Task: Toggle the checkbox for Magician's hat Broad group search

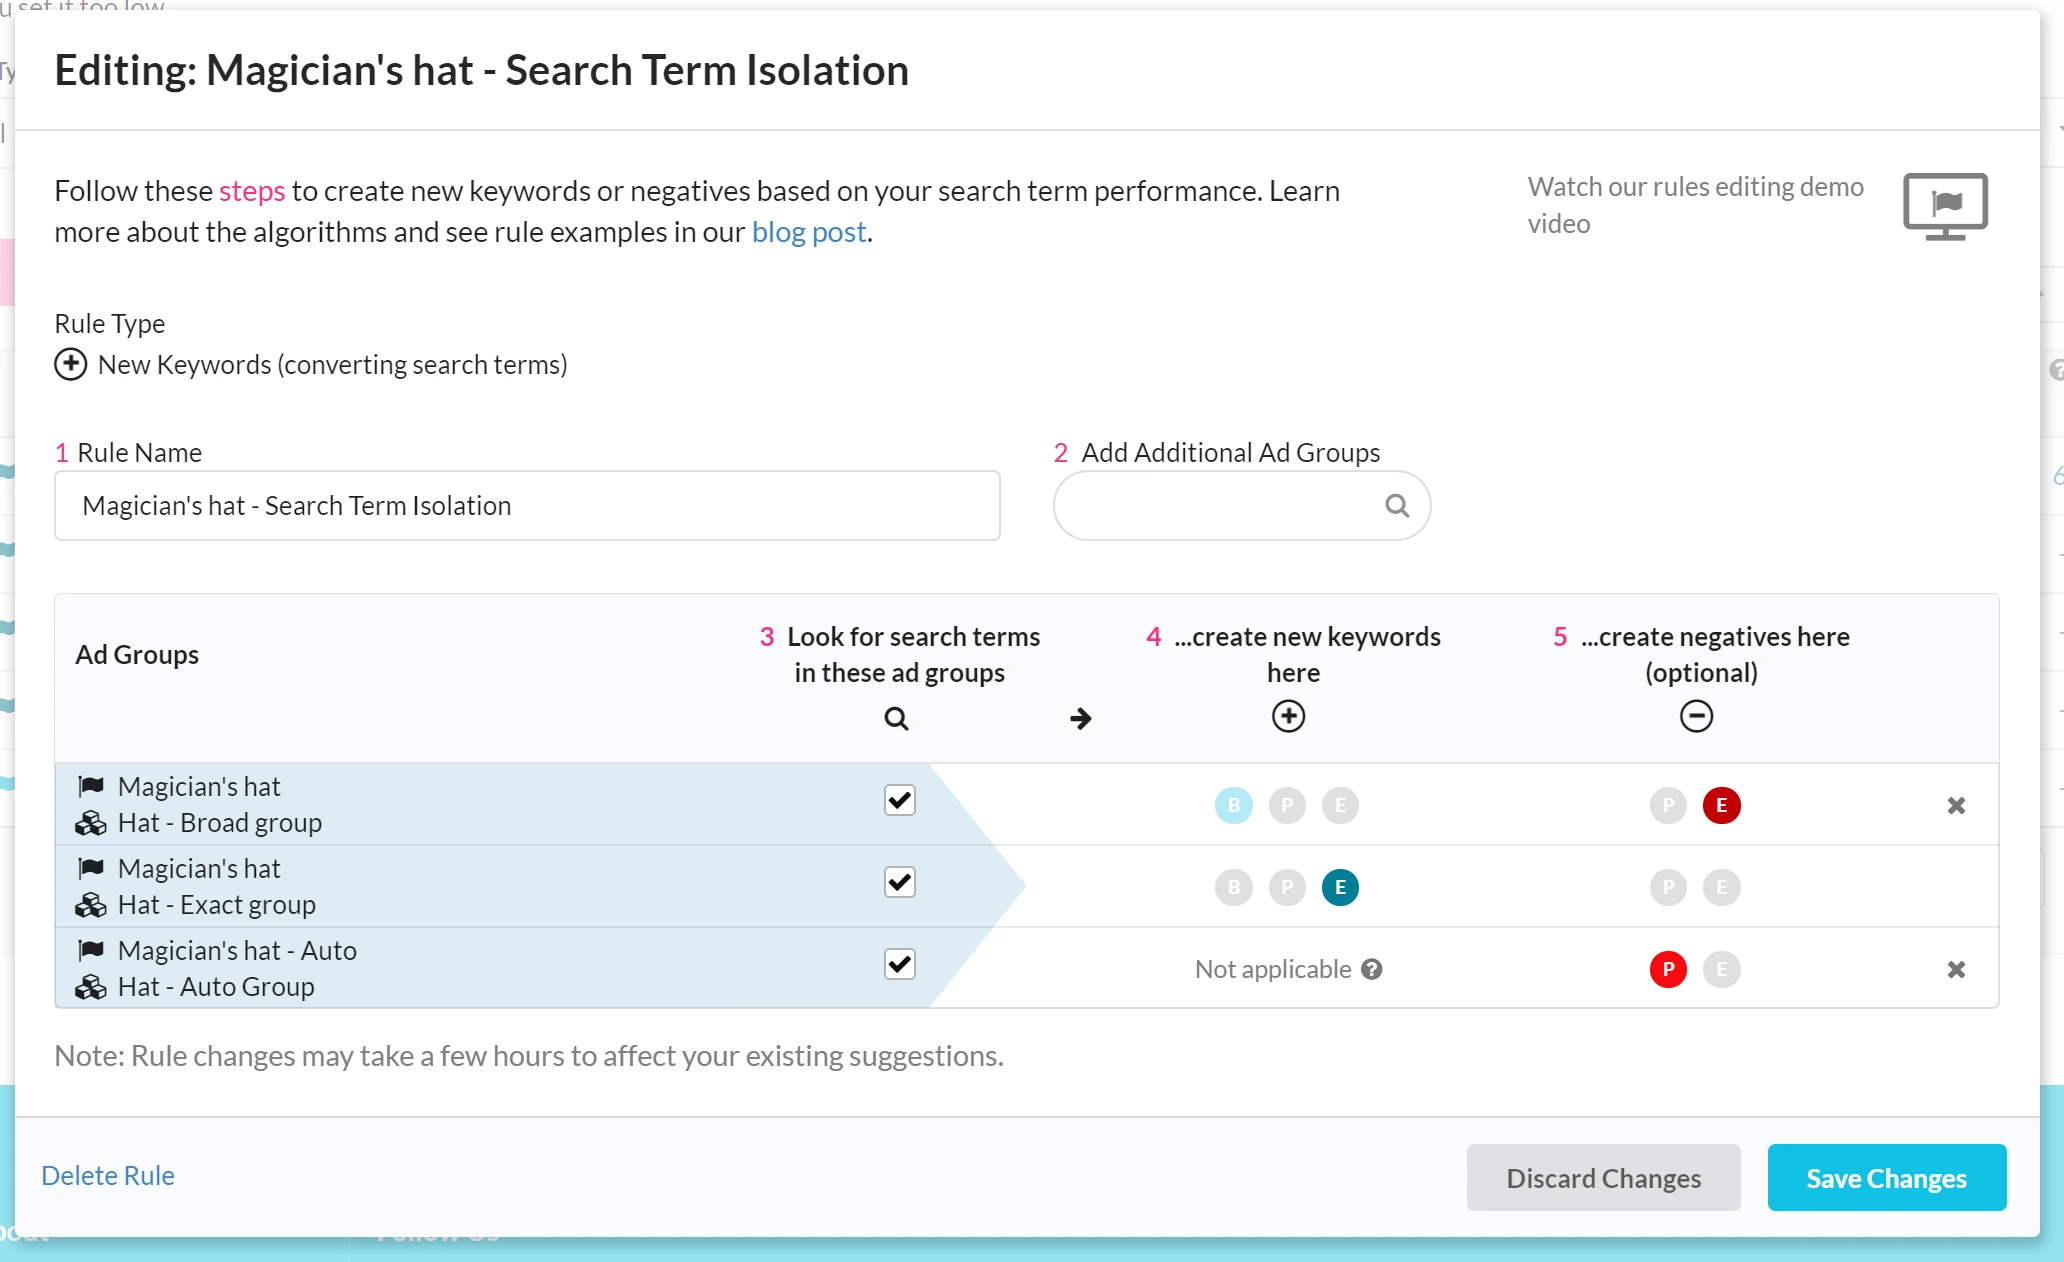Action: (899, 801)
